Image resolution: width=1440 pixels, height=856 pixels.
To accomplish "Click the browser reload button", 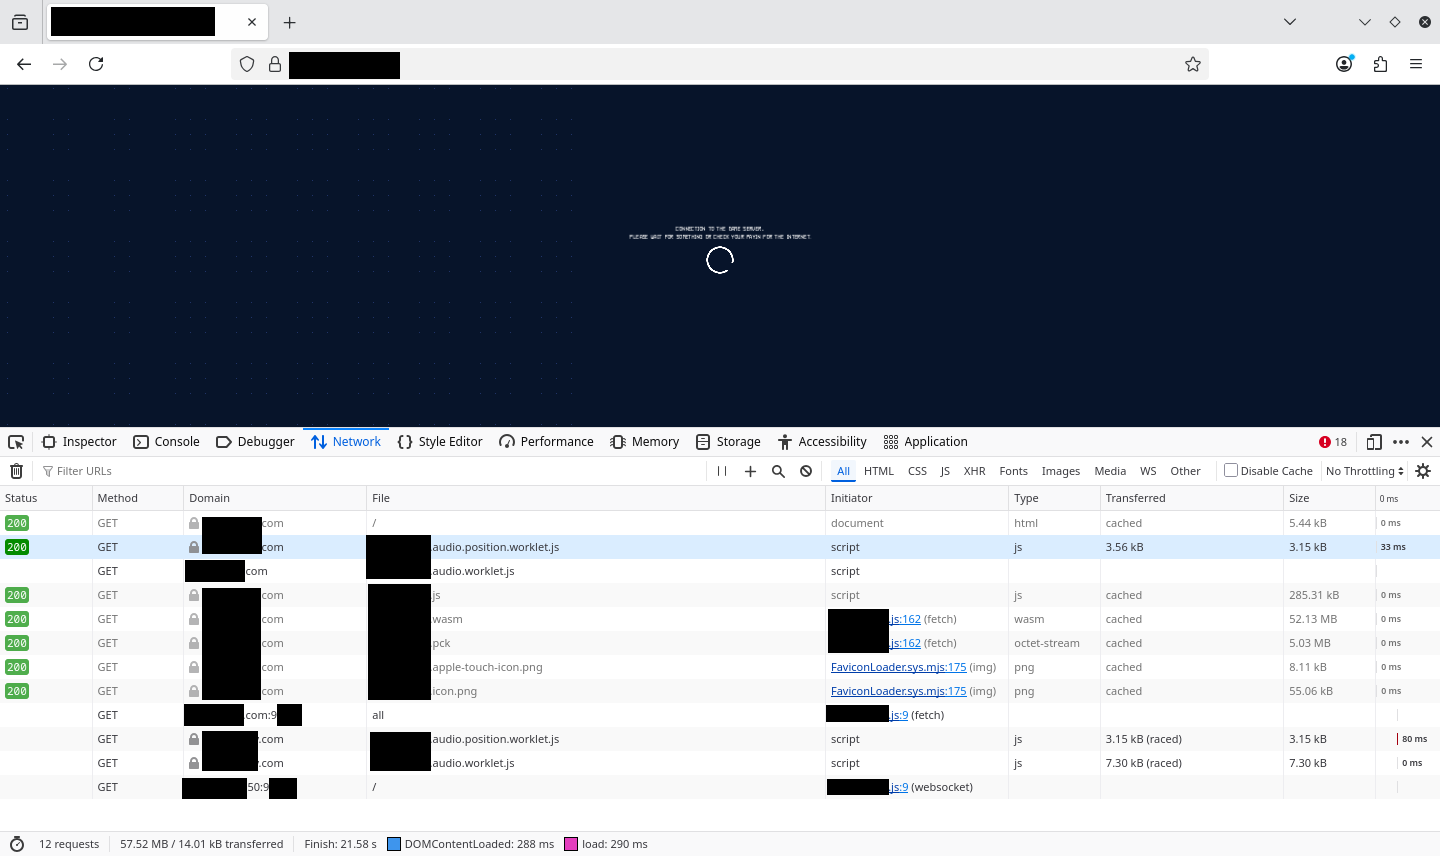I will coord(96,64).
